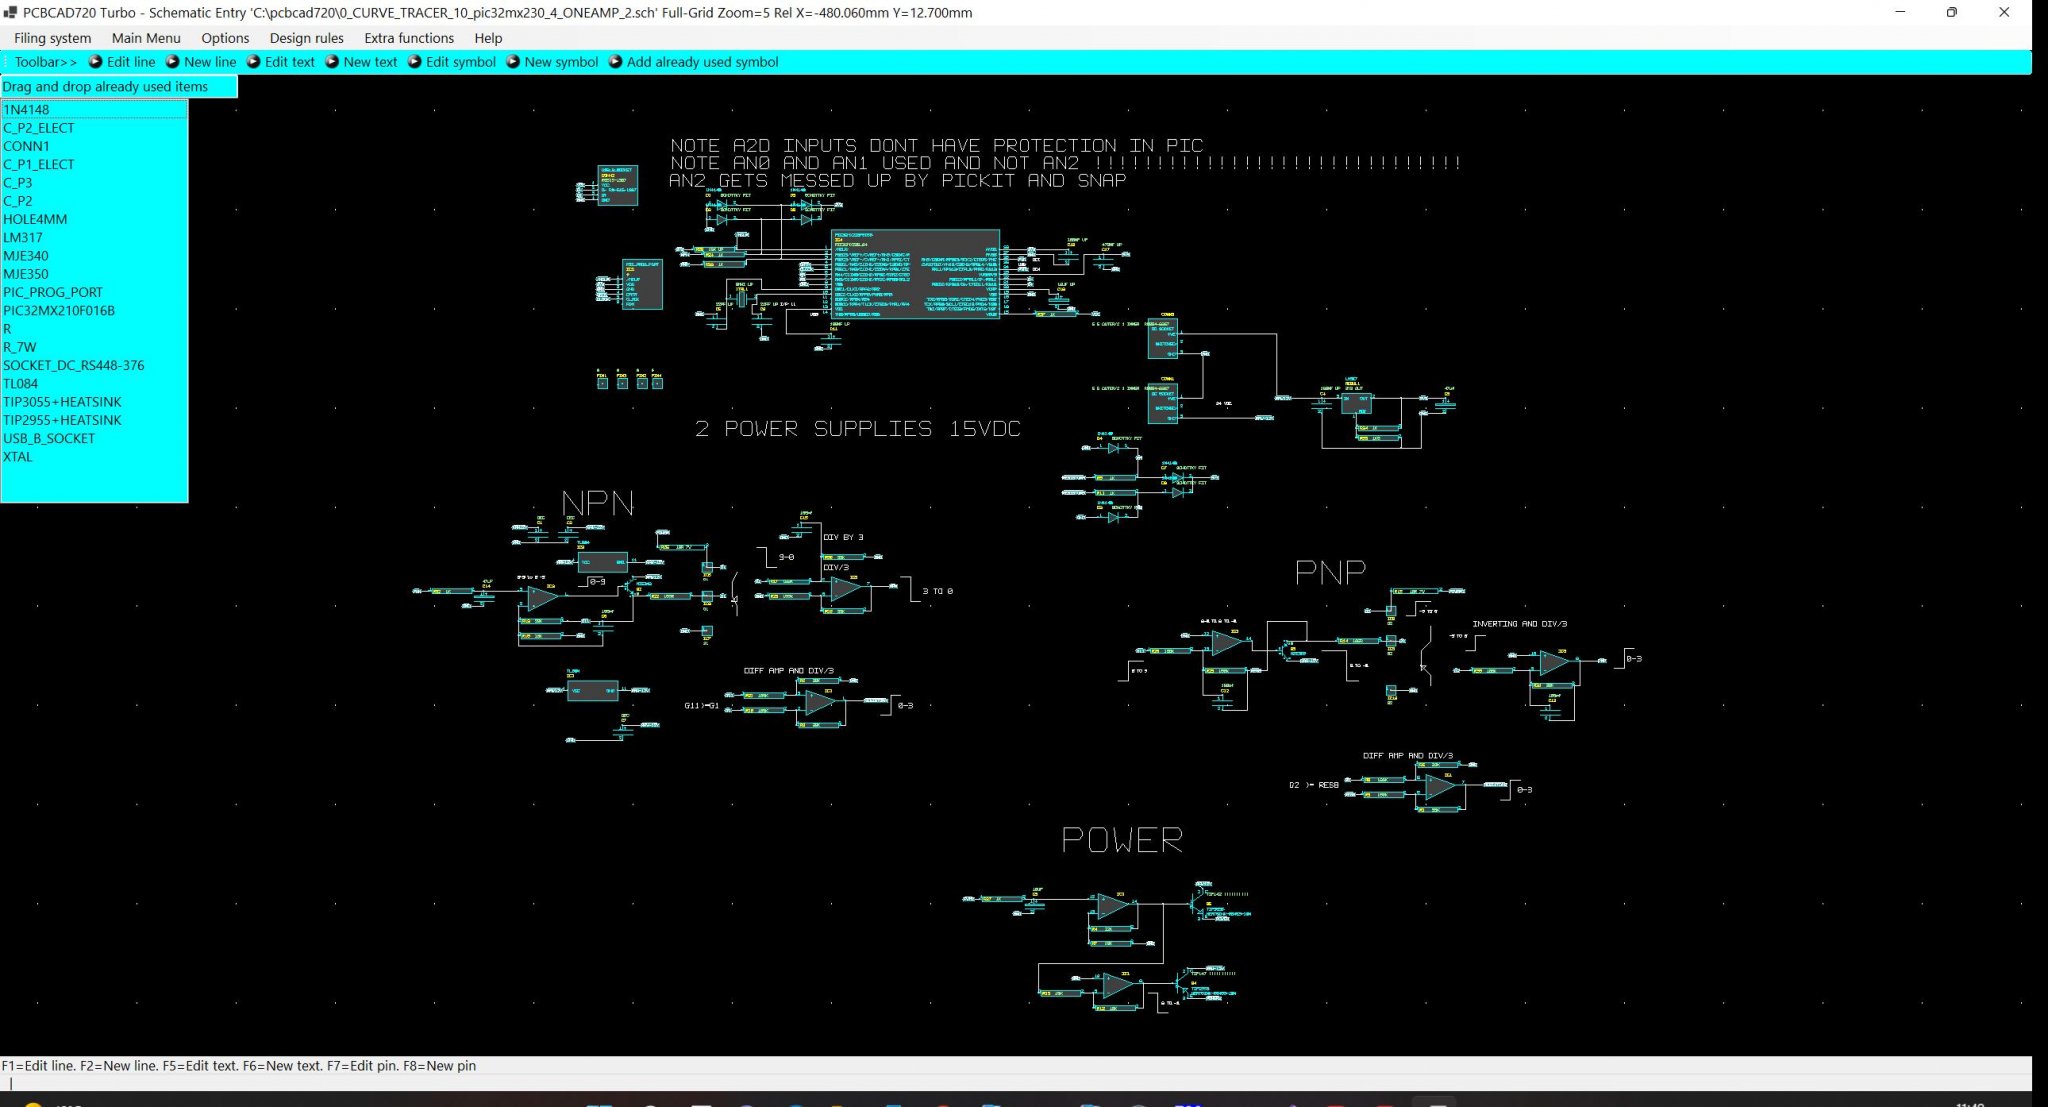The image size is (2048, 1107).
Task: Click the 2 POWER SUPPLIES 15VDC text
Action: click(858, 429)
